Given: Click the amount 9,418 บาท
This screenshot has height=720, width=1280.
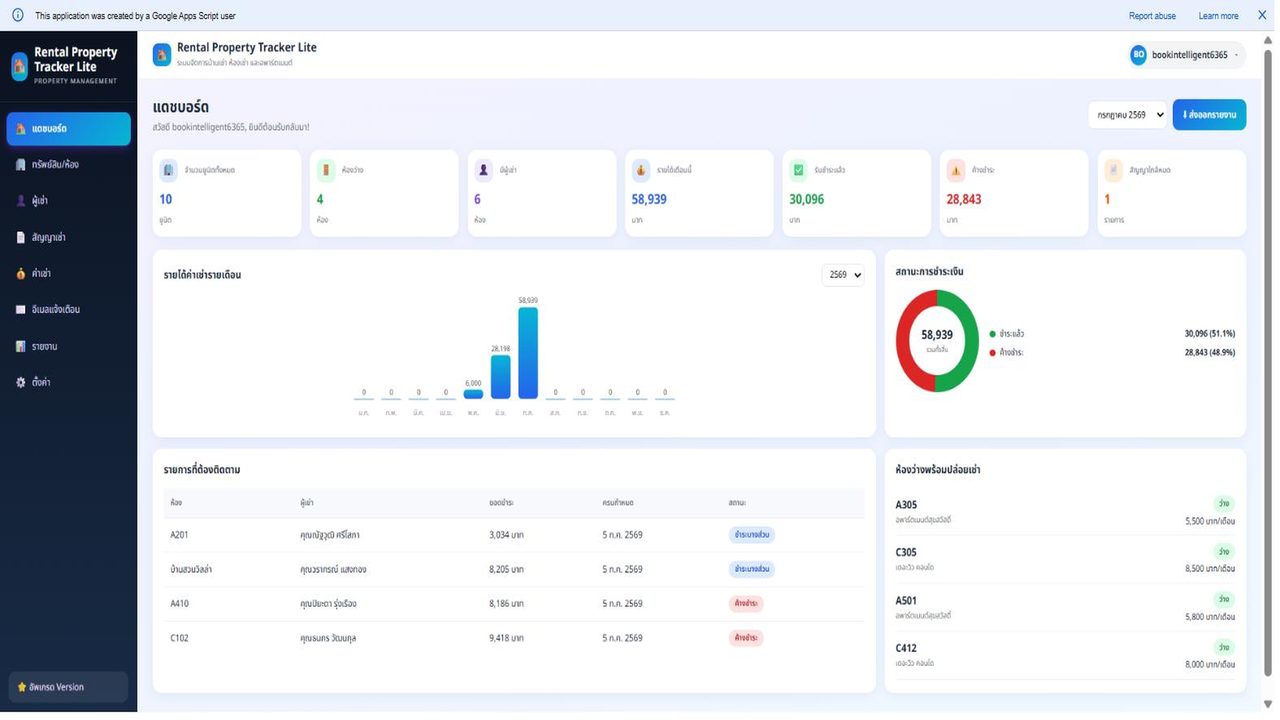Looking at the screenshot, I should (507, 638).
